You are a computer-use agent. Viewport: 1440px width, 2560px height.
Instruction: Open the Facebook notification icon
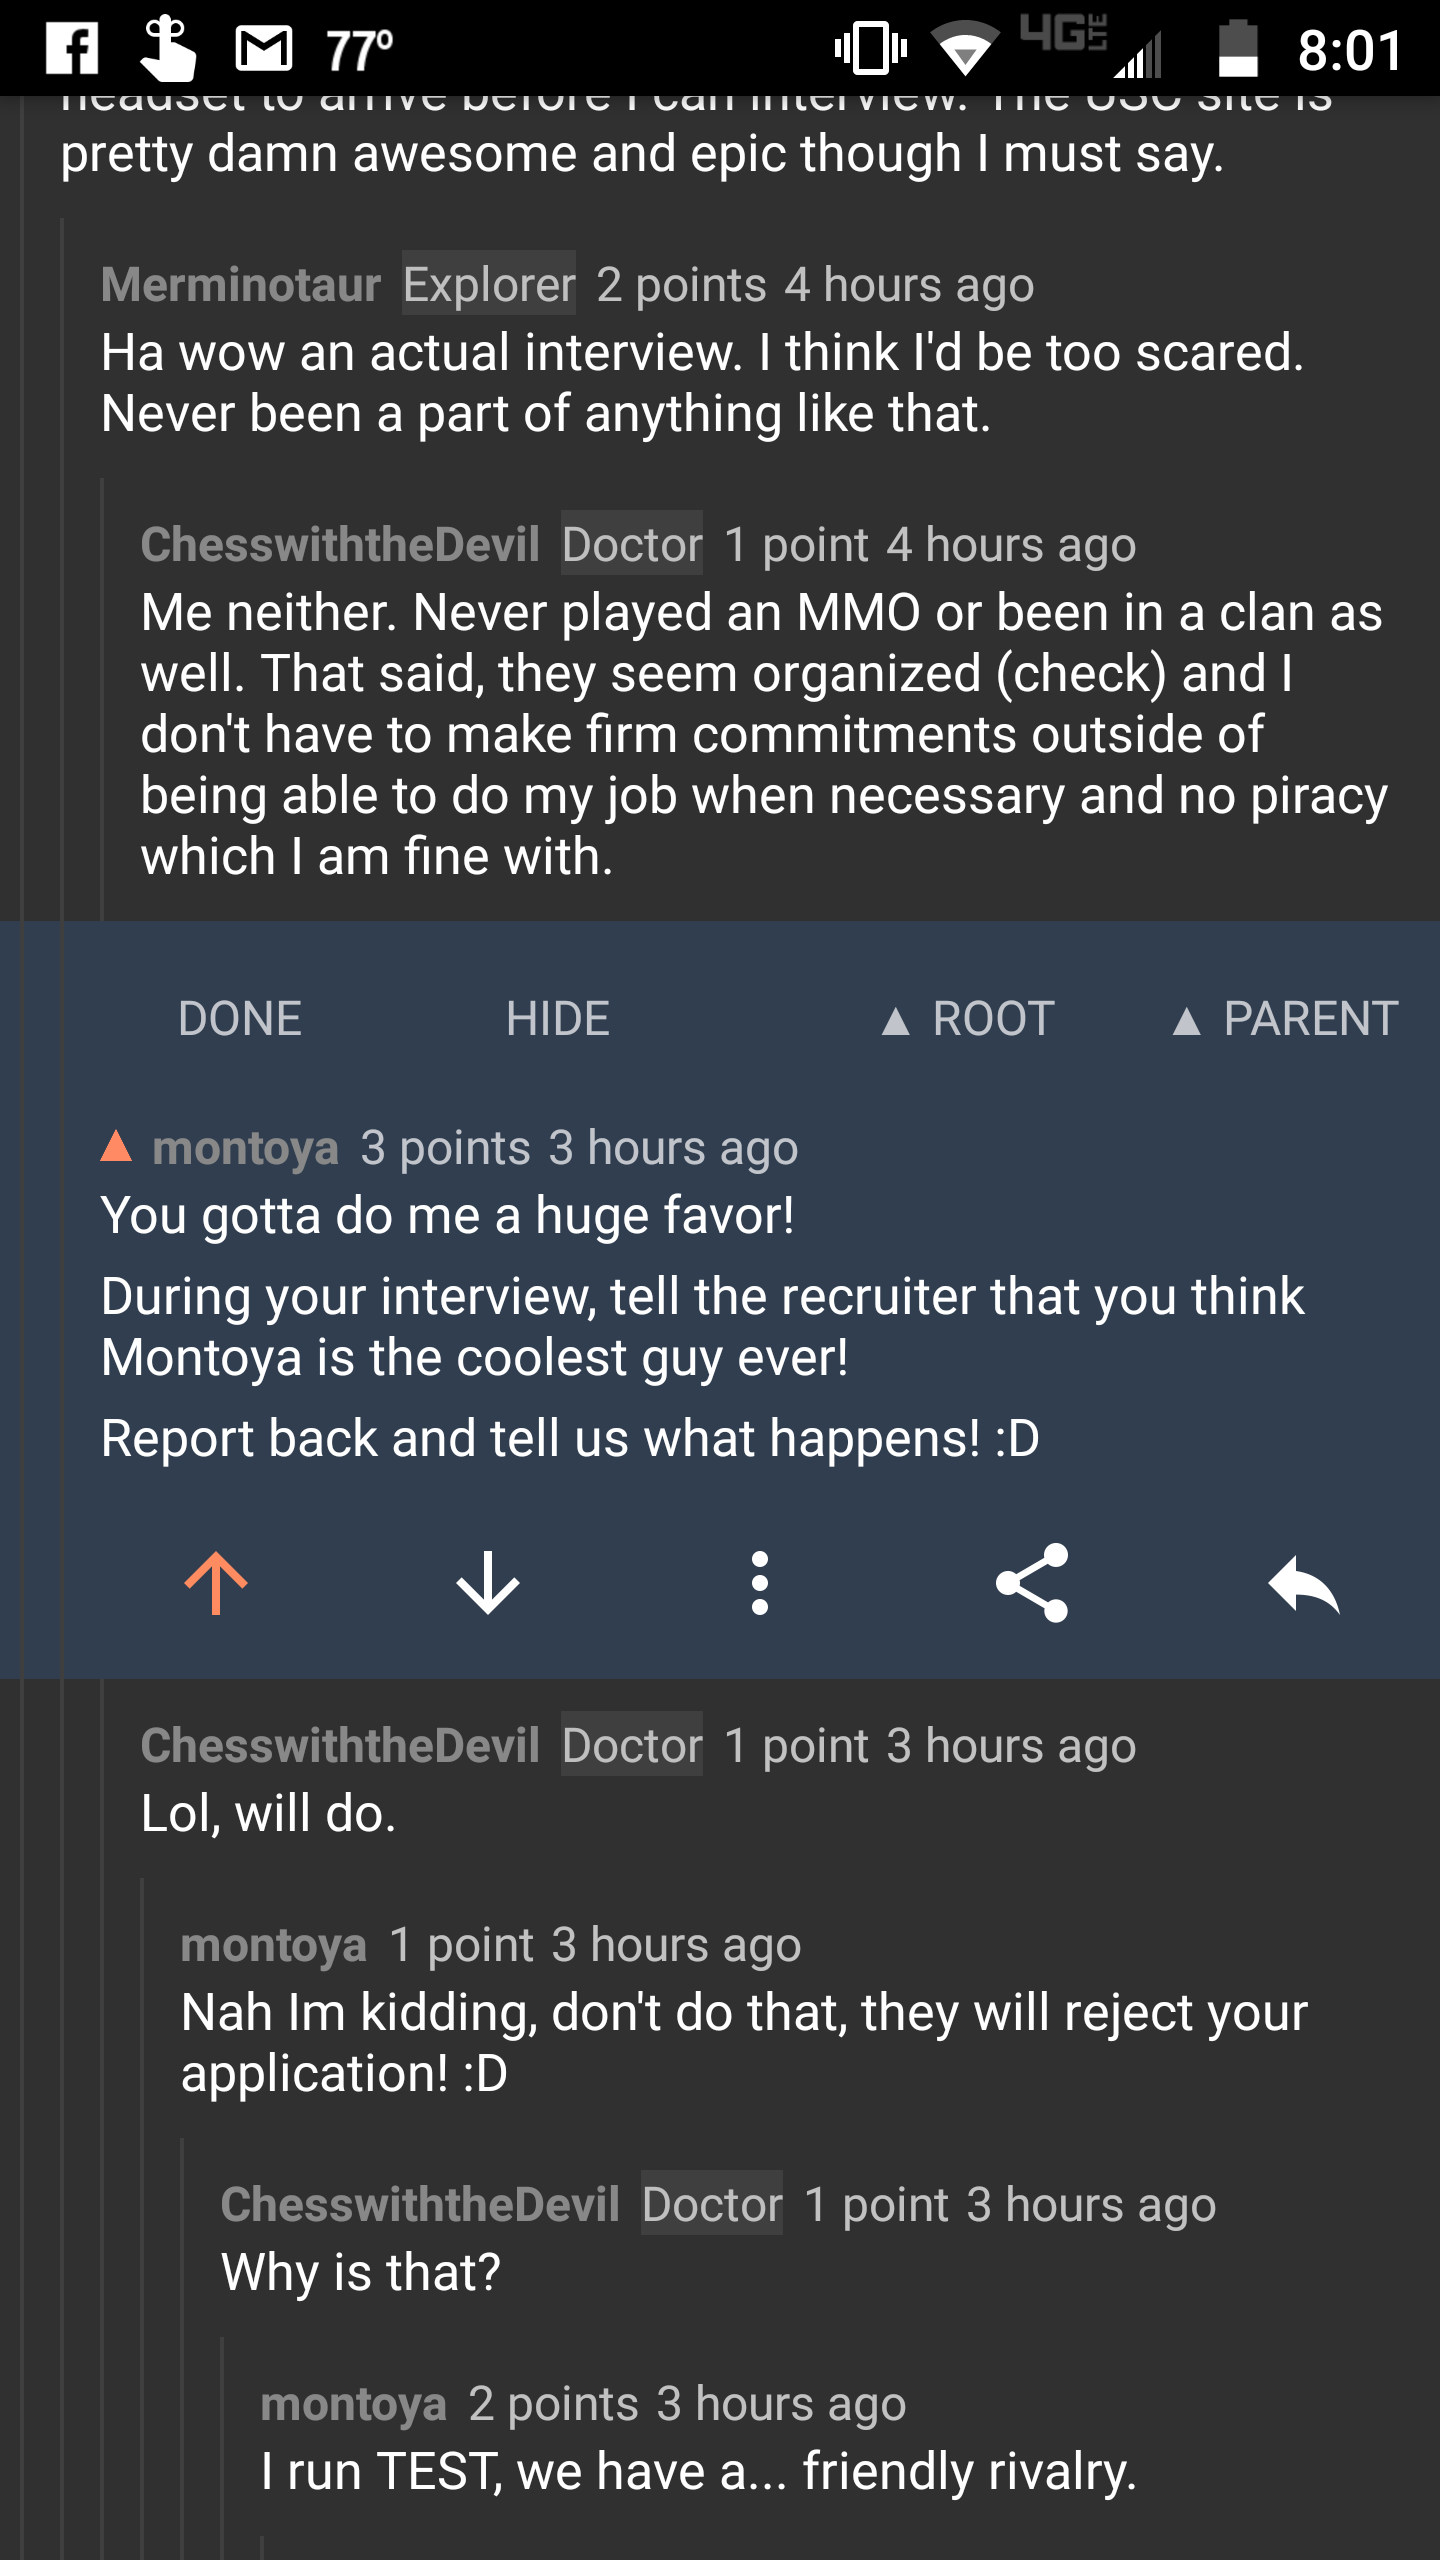coord(73,49)
